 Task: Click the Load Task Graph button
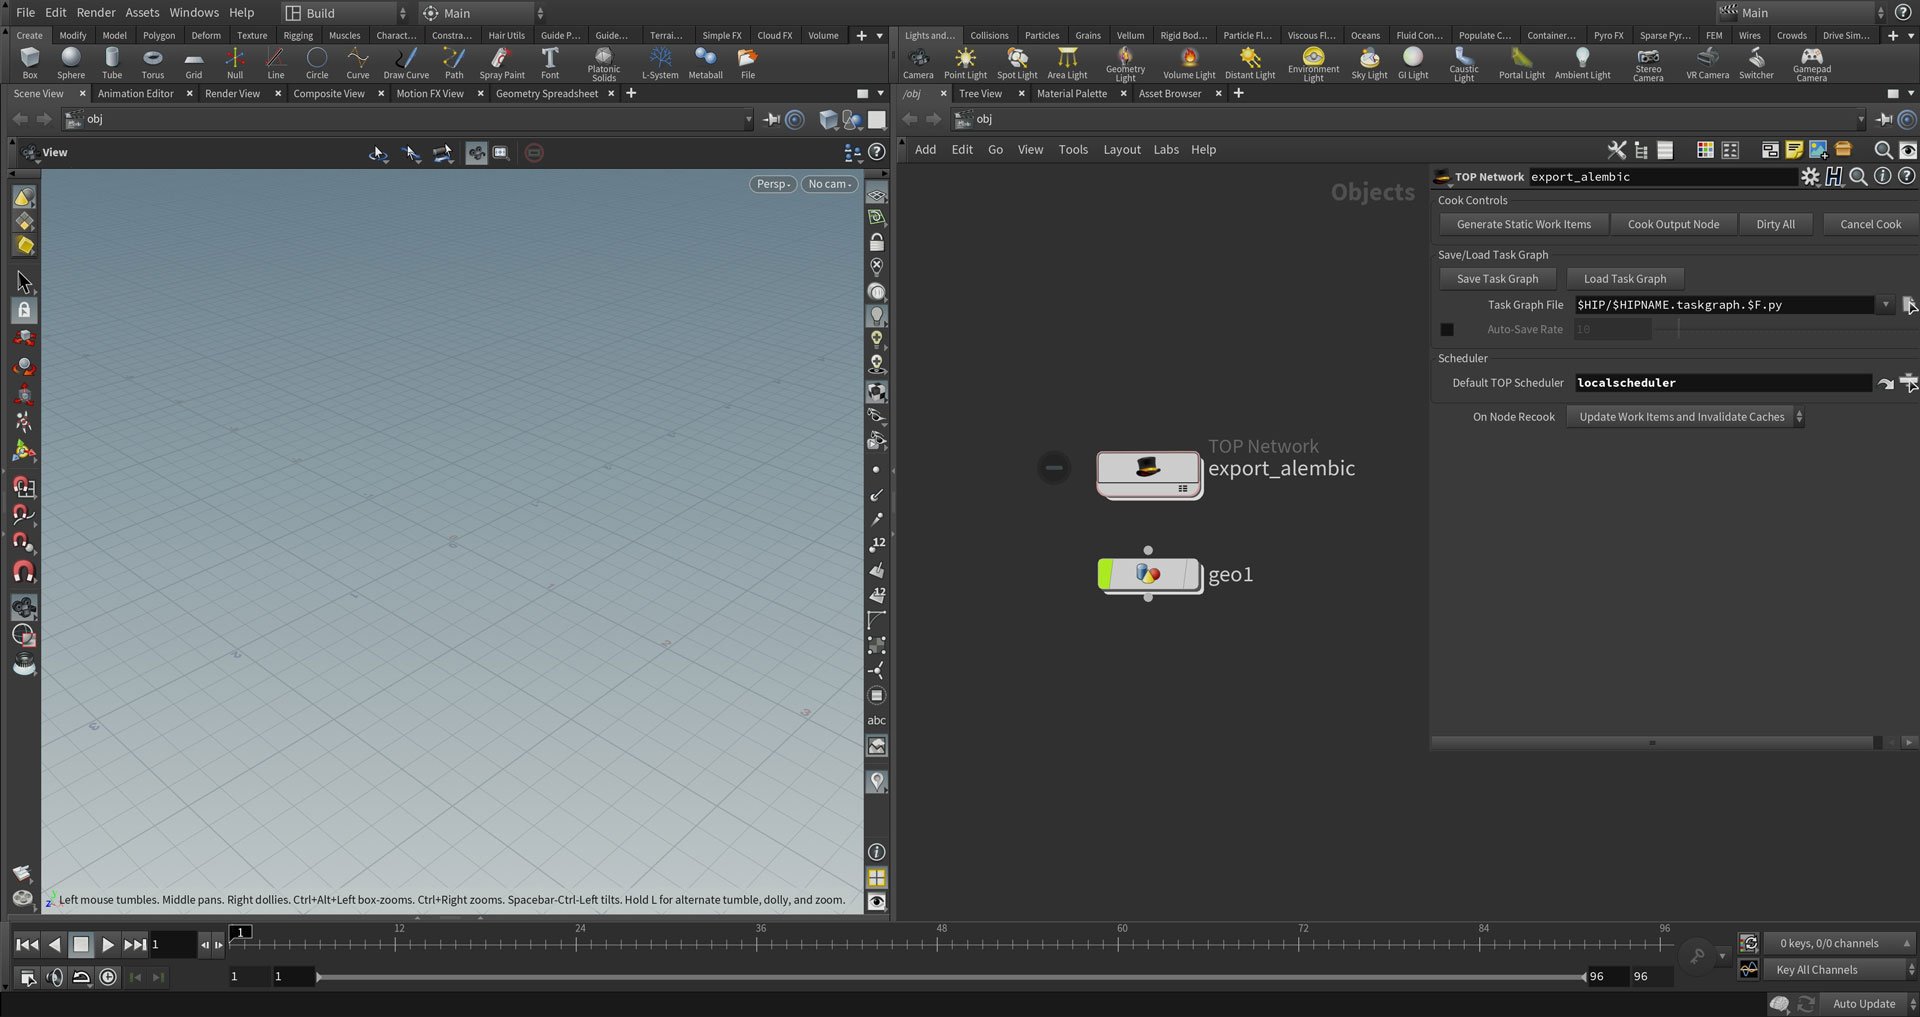1625,279
